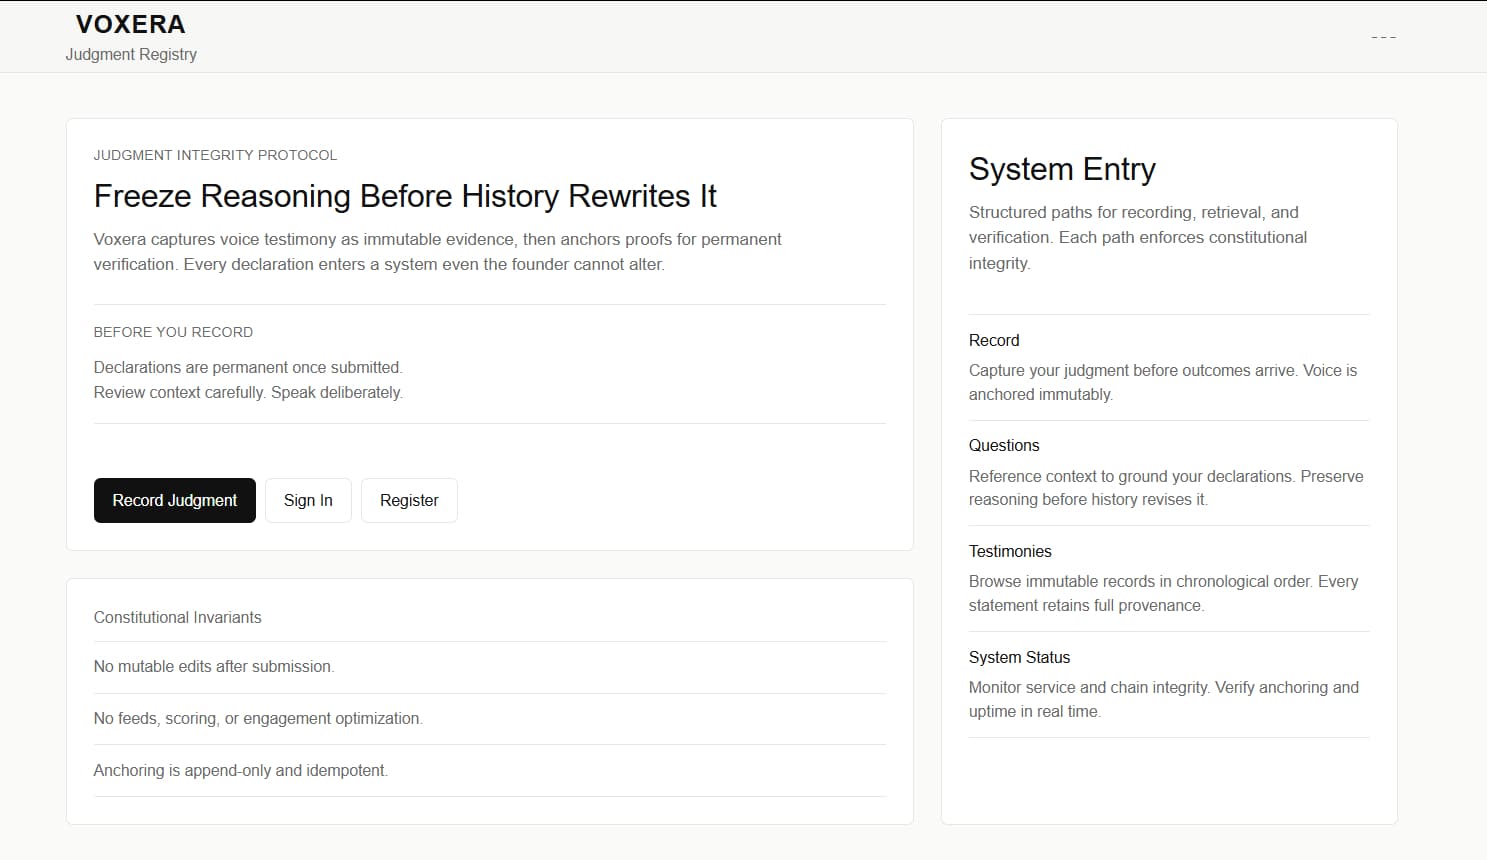Click the BEFORE YOU RECORD label
Viewport: 1487px width, 860px height.
[x=173, y=332]
